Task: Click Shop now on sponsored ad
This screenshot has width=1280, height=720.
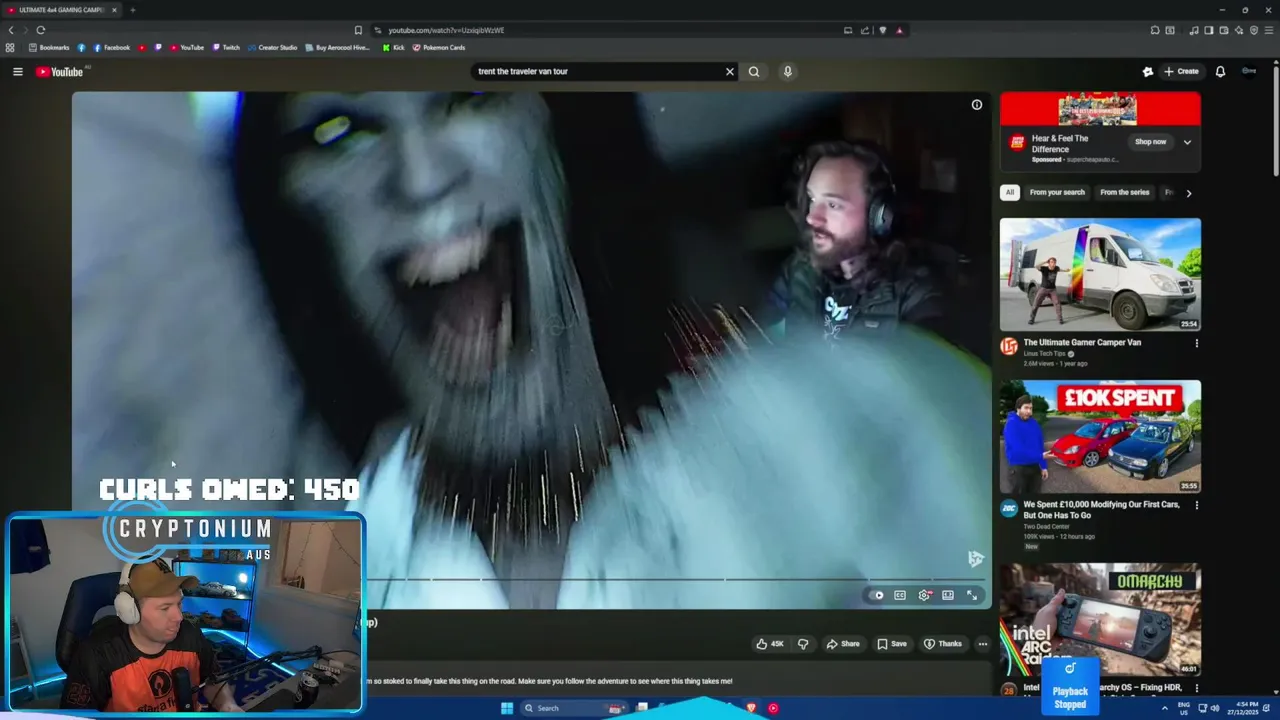Action: [1151, 142]
